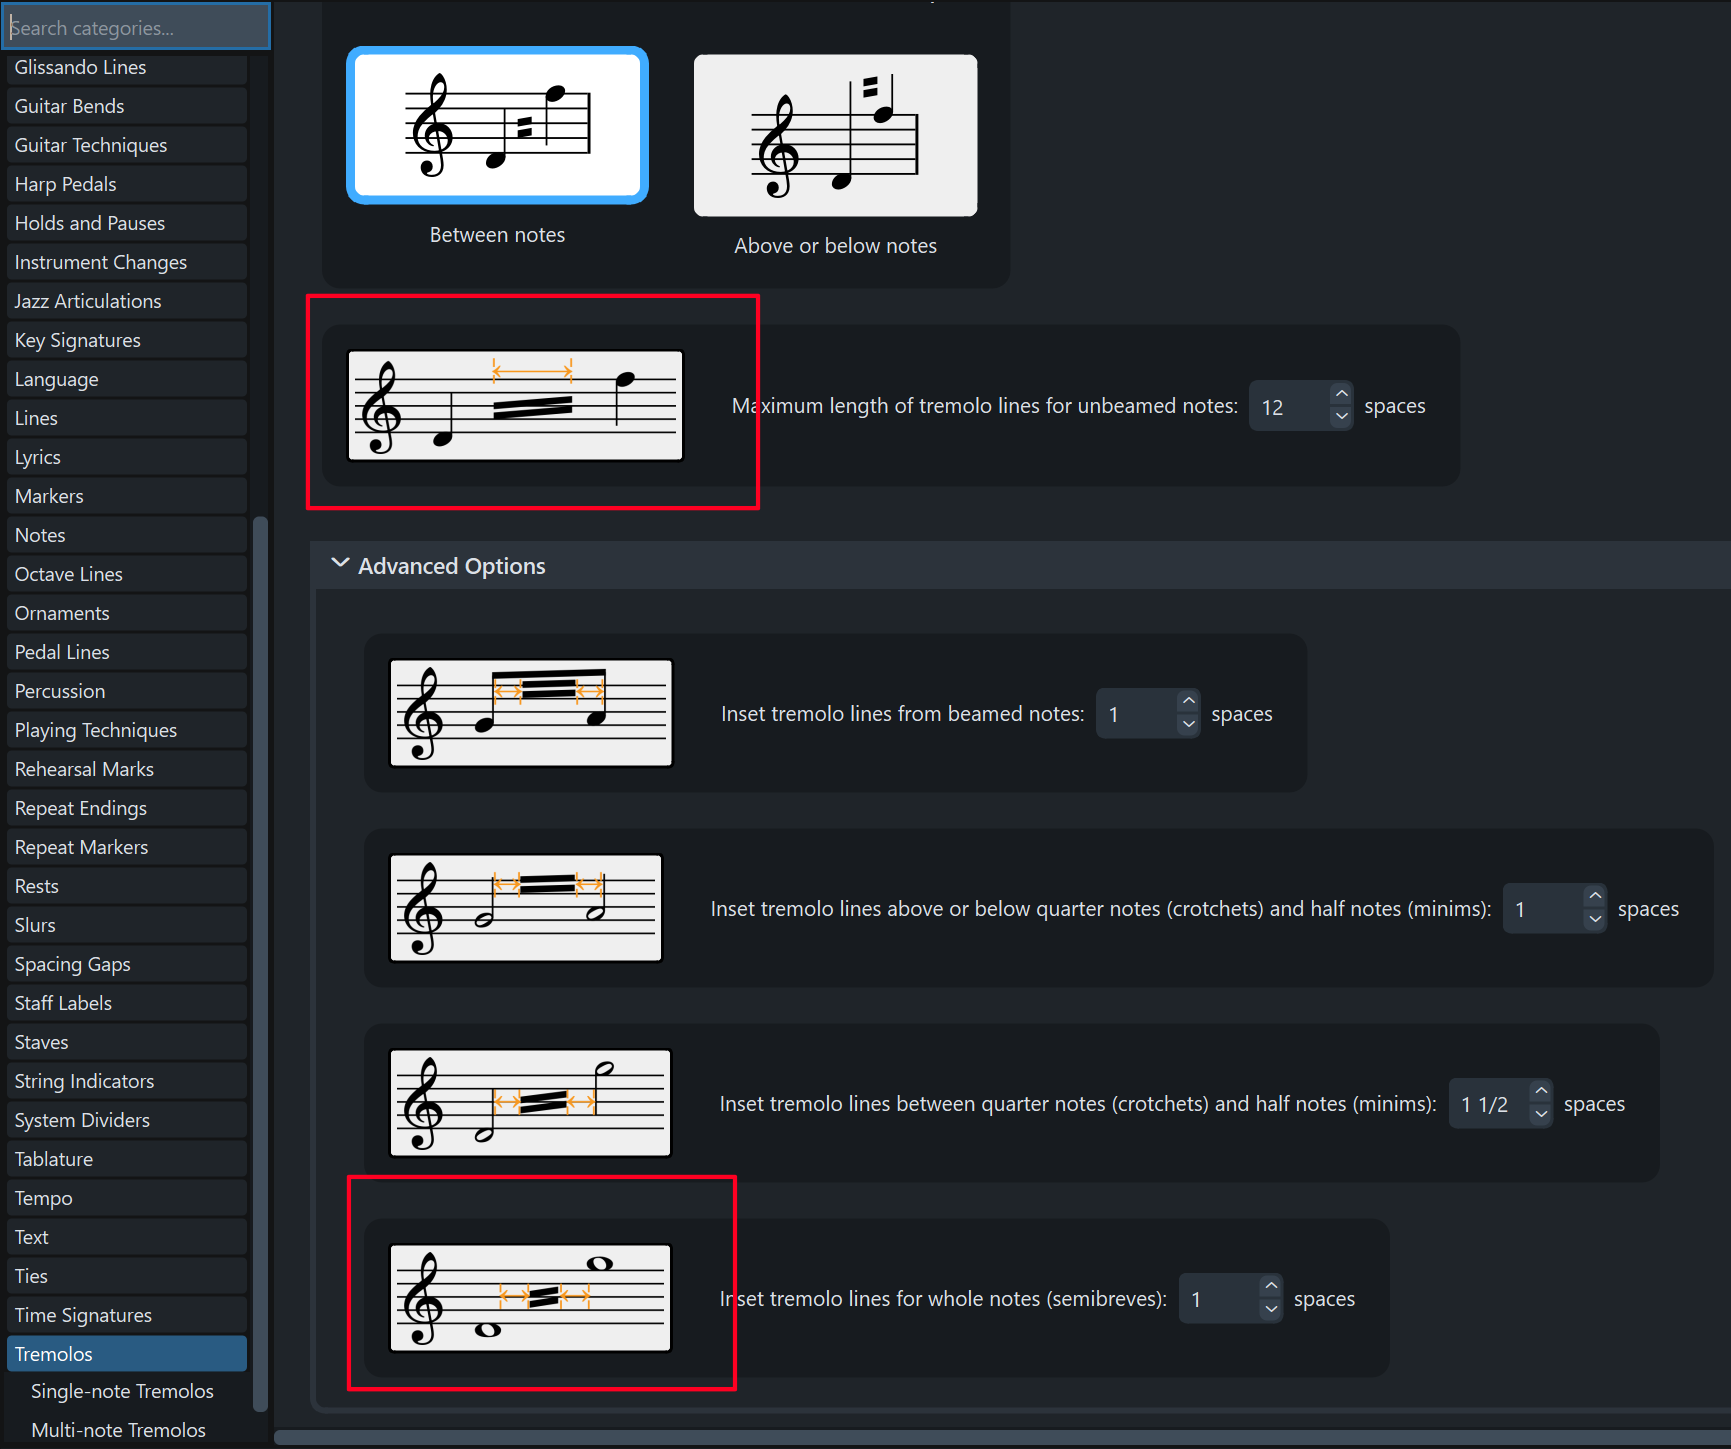Select the Ornaments category

coord(127,613)
